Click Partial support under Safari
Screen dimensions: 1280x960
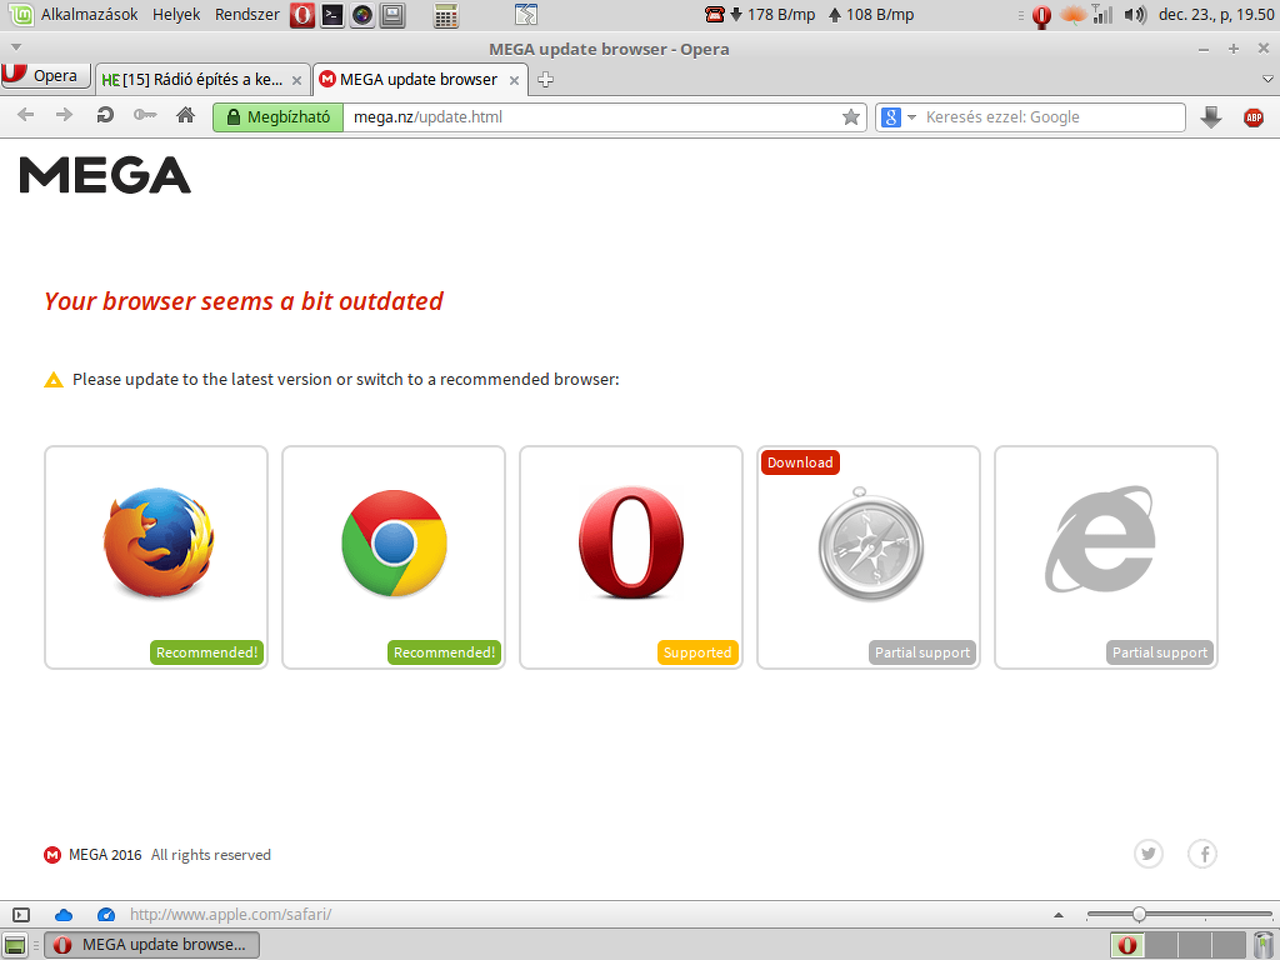922,652
